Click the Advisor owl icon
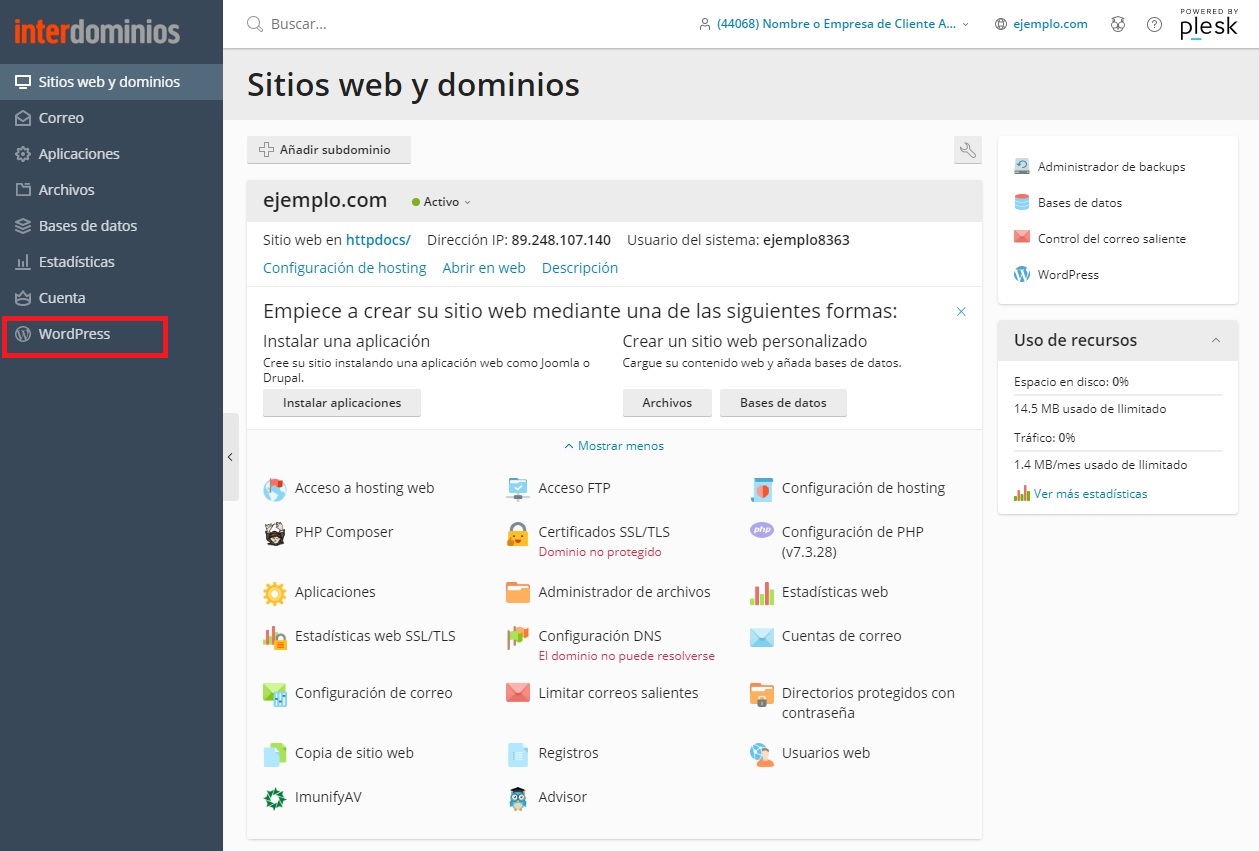1259x851 pixels. coord(517,798)
